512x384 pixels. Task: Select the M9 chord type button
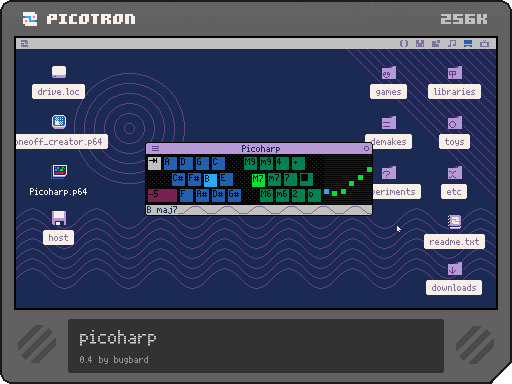(x=250, y=163)
